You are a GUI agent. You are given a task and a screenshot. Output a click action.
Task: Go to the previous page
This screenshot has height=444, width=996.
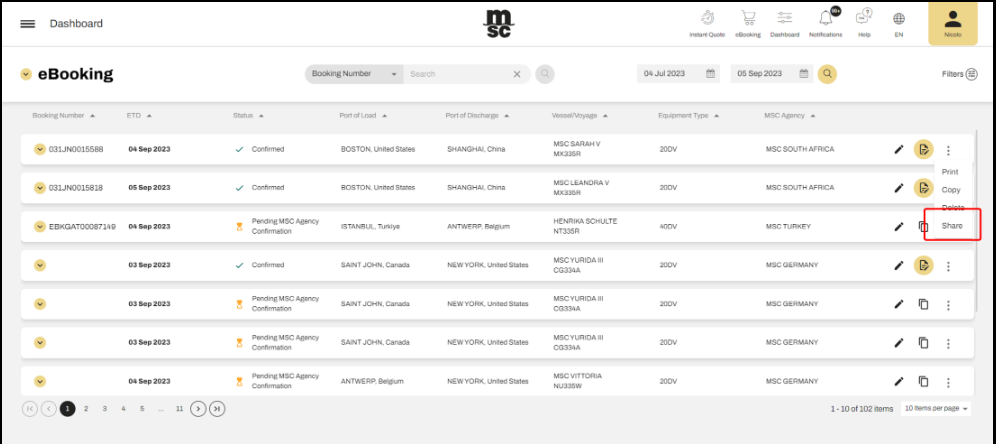tap(49, 409)
